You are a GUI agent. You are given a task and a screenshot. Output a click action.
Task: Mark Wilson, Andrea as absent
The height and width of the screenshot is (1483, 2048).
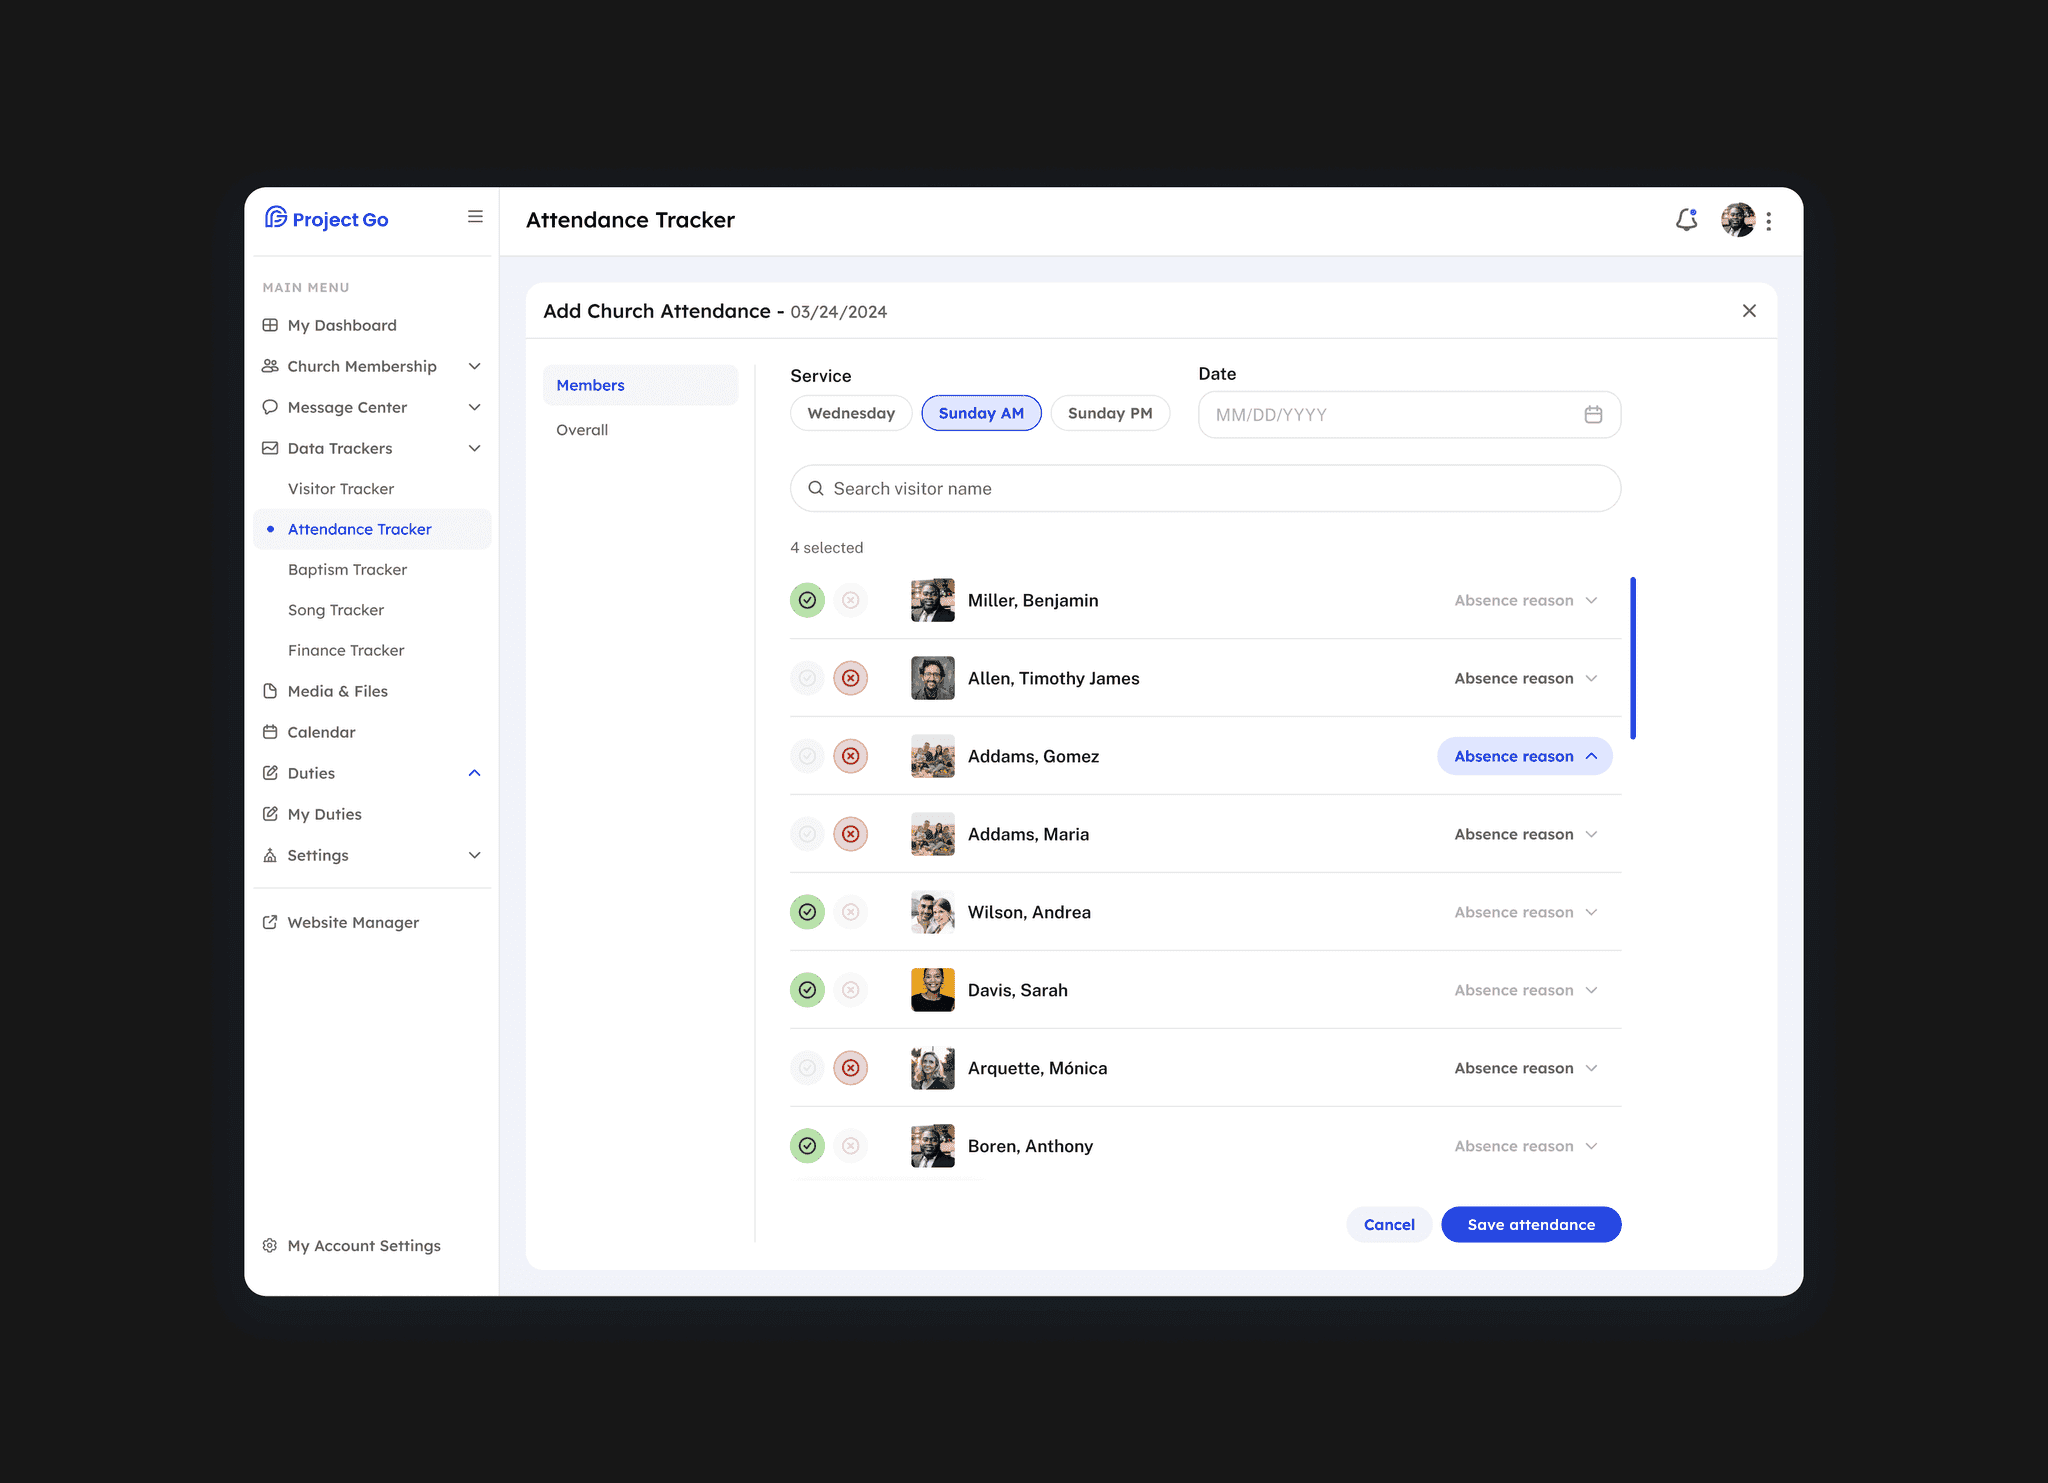coord(851,912)
